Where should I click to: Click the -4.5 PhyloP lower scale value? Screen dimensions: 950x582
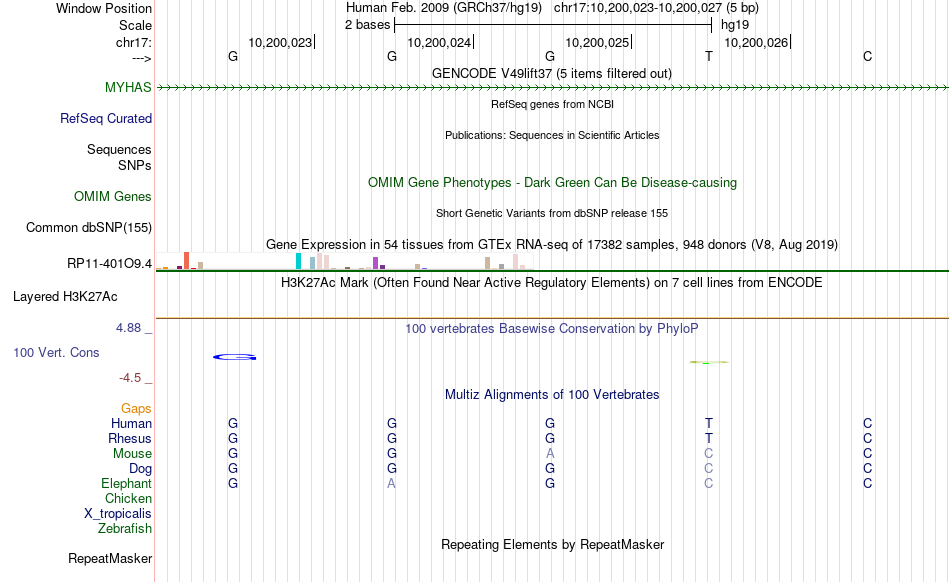[x=130, y=378]
